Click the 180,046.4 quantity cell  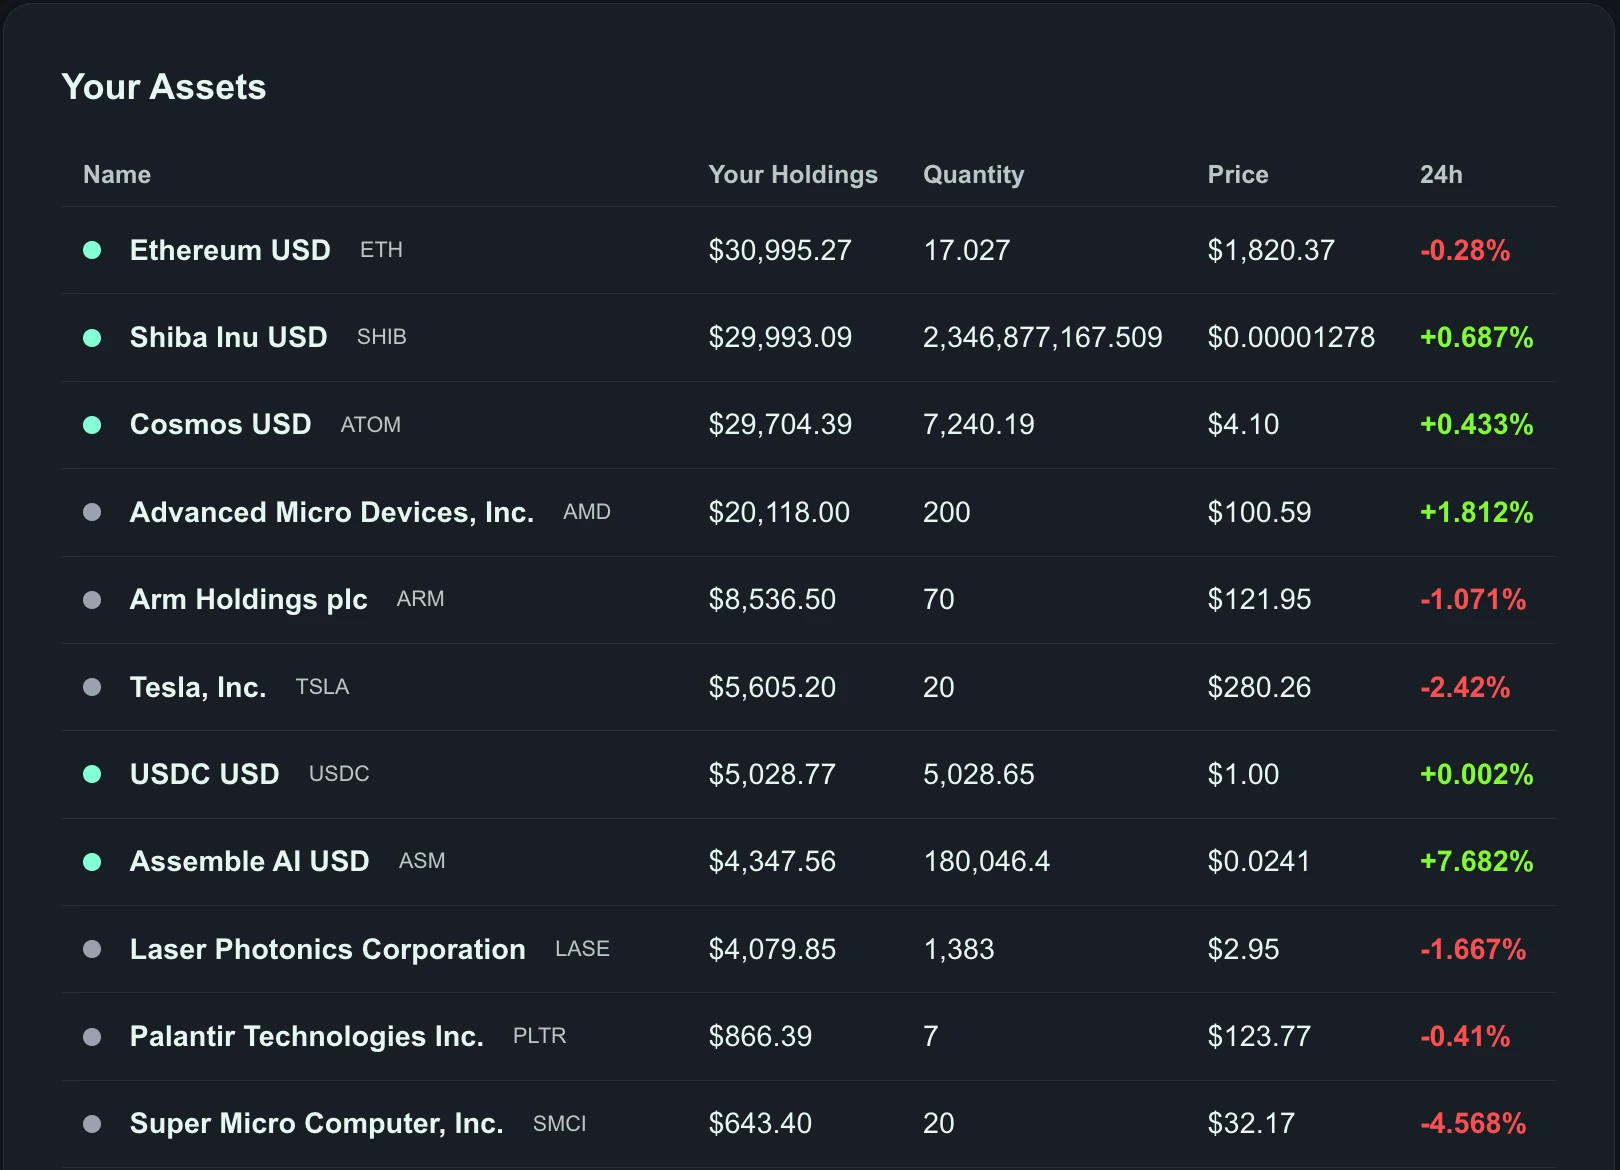tap(987, 862)
